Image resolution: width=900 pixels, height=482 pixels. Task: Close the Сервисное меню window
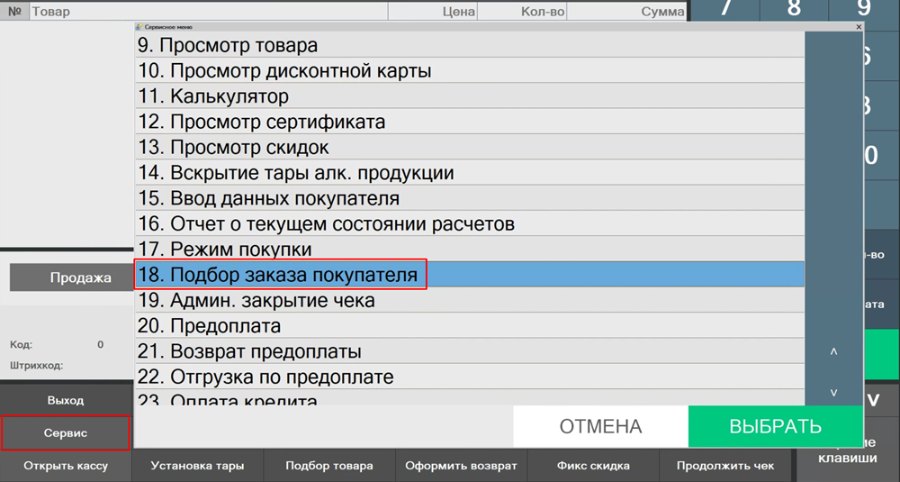click(858, 27)
